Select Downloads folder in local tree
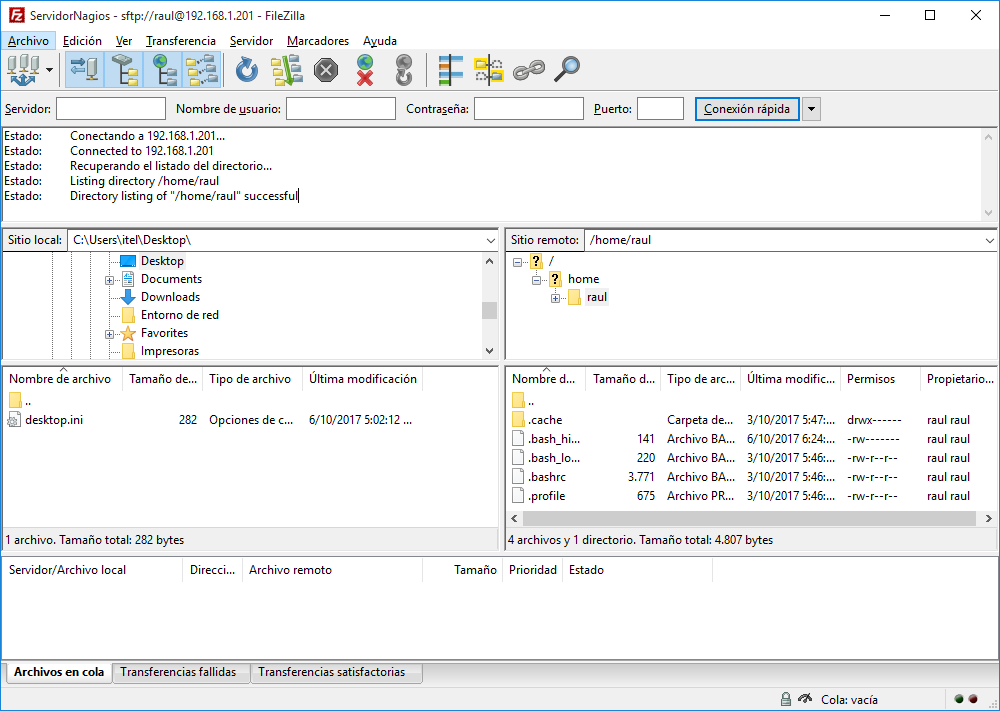Image resolution: width=1000 pixels, height=711 pixels. pos(170,297)
